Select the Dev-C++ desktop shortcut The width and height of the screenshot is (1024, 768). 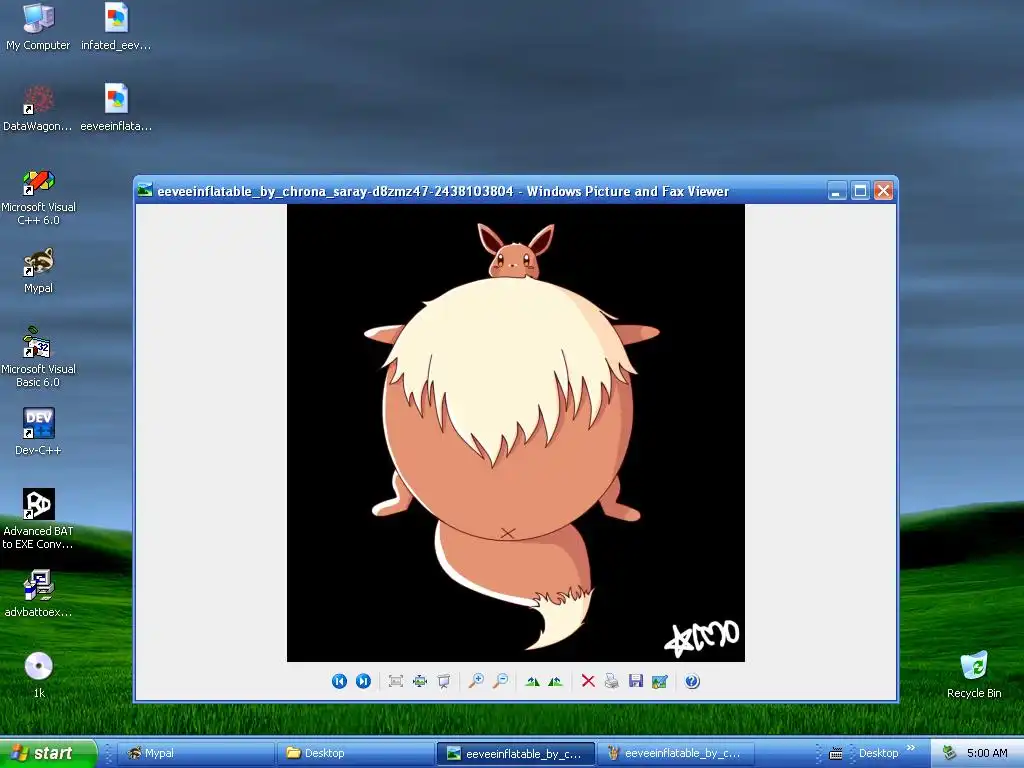click(x=38, y=431)
